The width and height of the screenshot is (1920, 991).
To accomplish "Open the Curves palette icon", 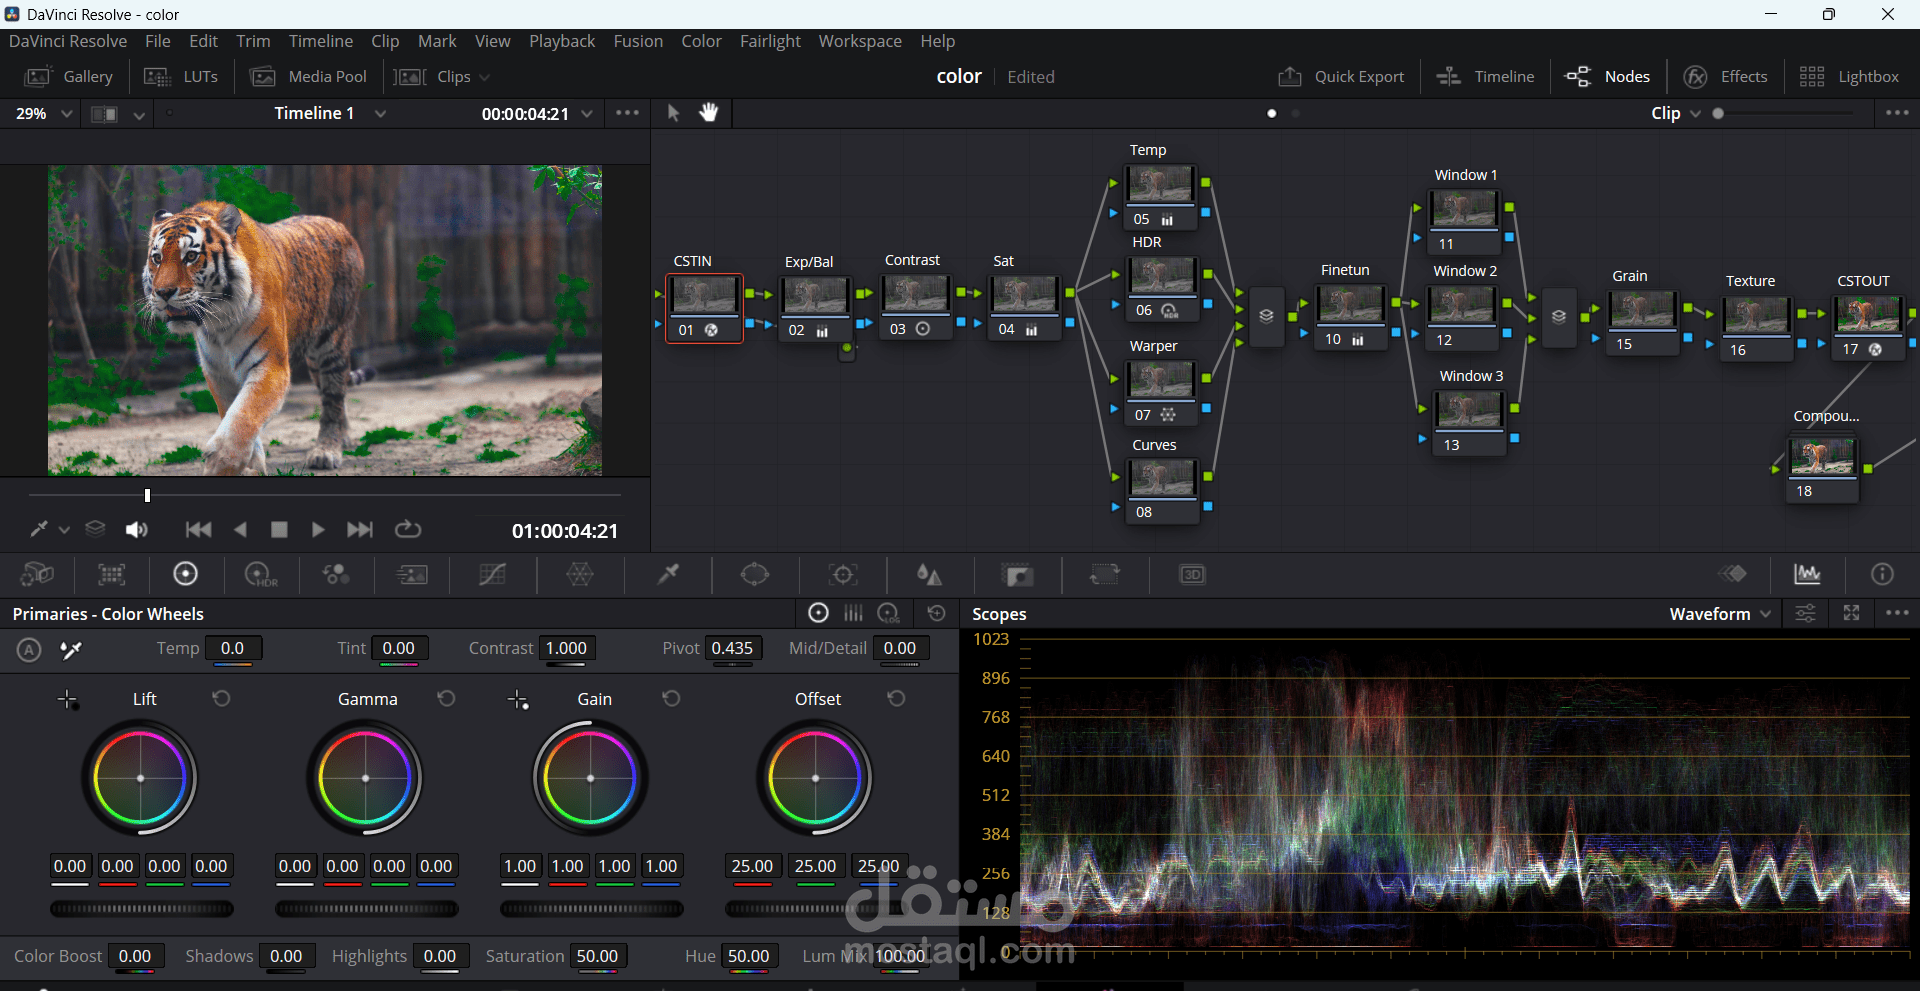I will pyautogui.click(x=492, y=575).
